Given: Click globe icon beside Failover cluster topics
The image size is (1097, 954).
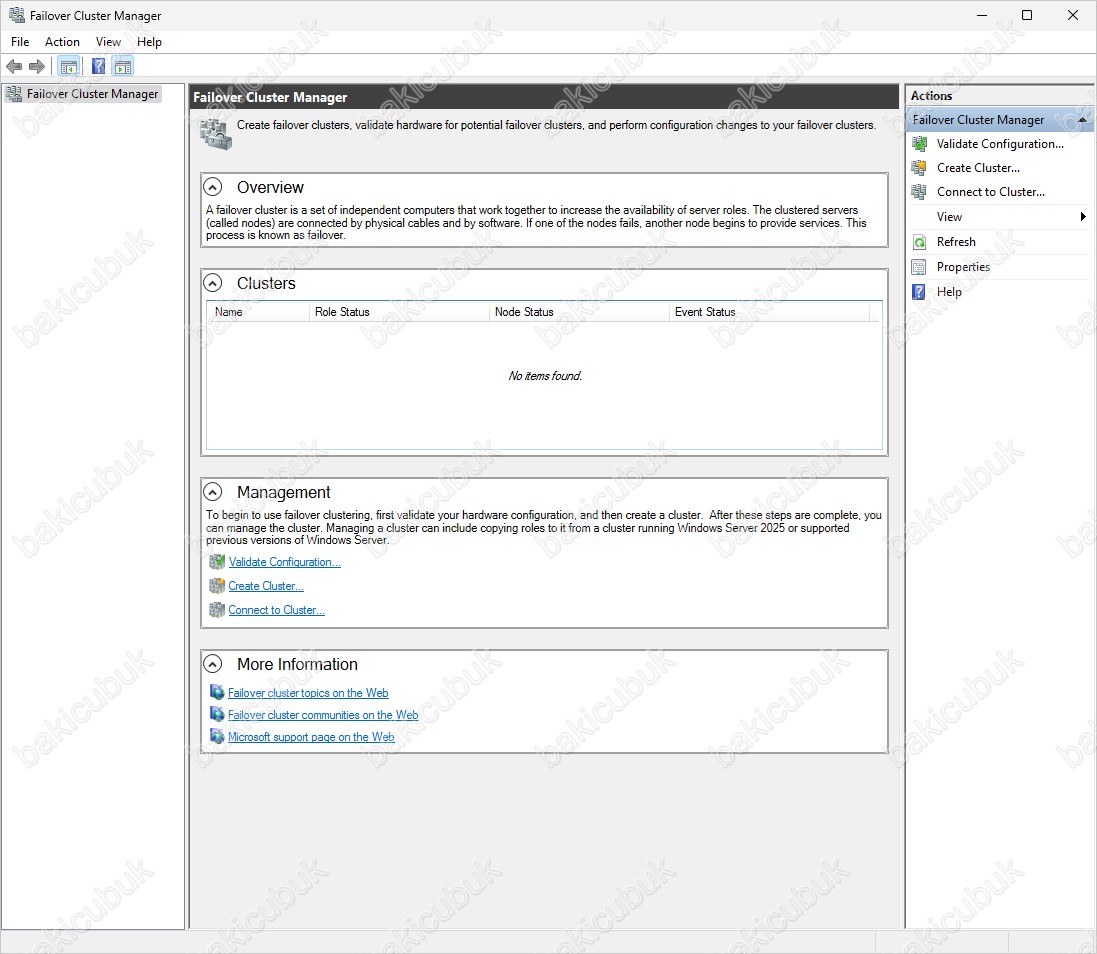Looking at the screenshot, I should click(217, 692).
